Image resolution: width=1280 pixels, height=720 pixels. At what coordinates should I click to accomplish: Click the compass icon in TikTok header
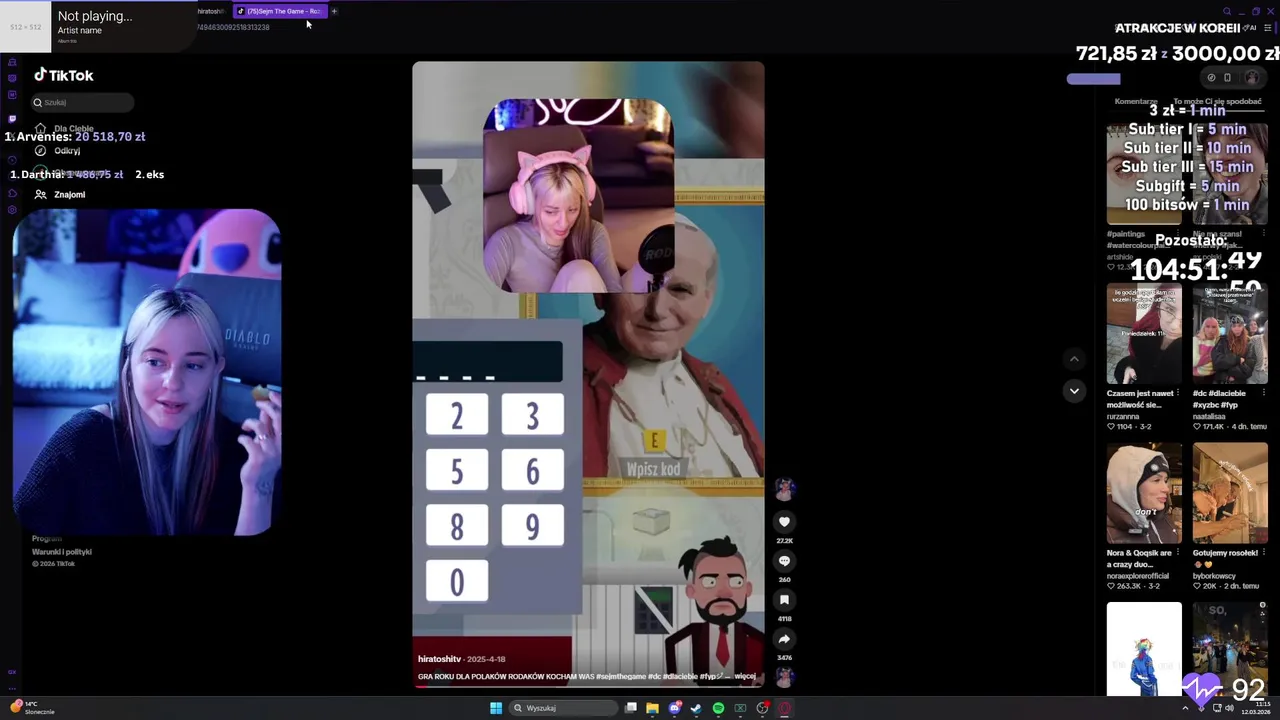click(x=1211, y=77)
